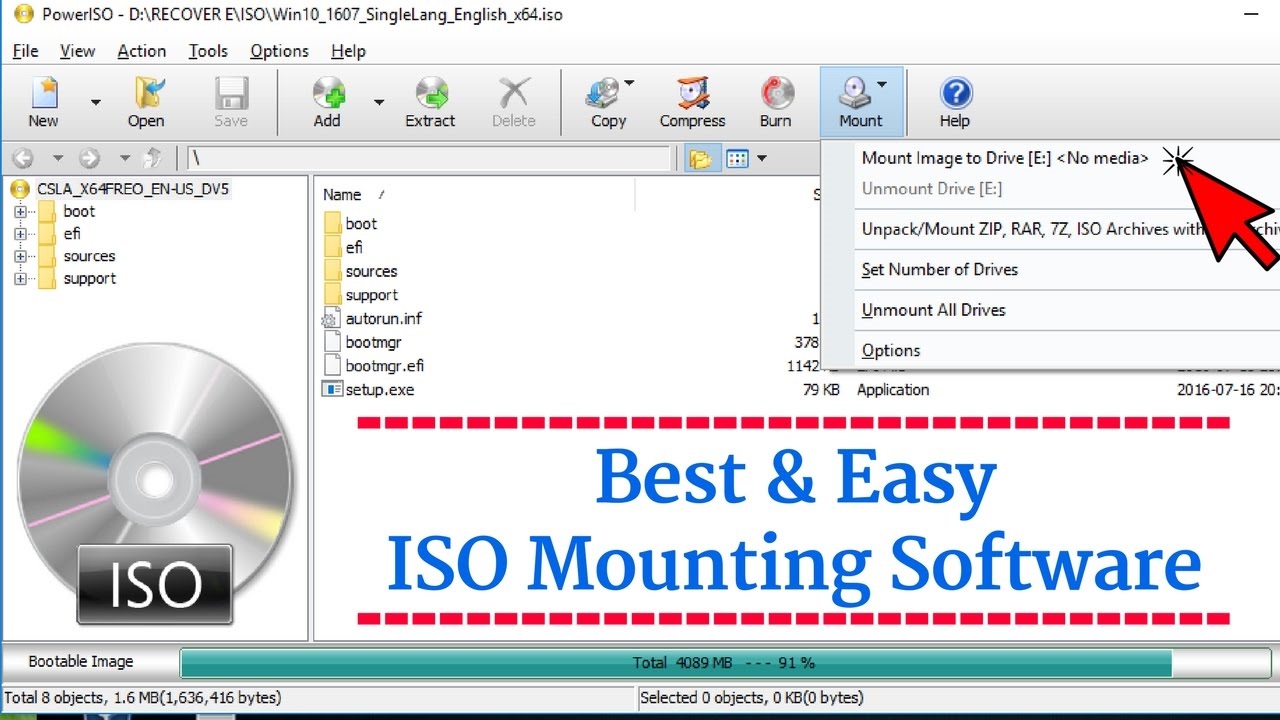This screenshot has width=1280, height=720.
Task: Click the PowerISO title bar app icon
Action: click(x=22, y=17)
